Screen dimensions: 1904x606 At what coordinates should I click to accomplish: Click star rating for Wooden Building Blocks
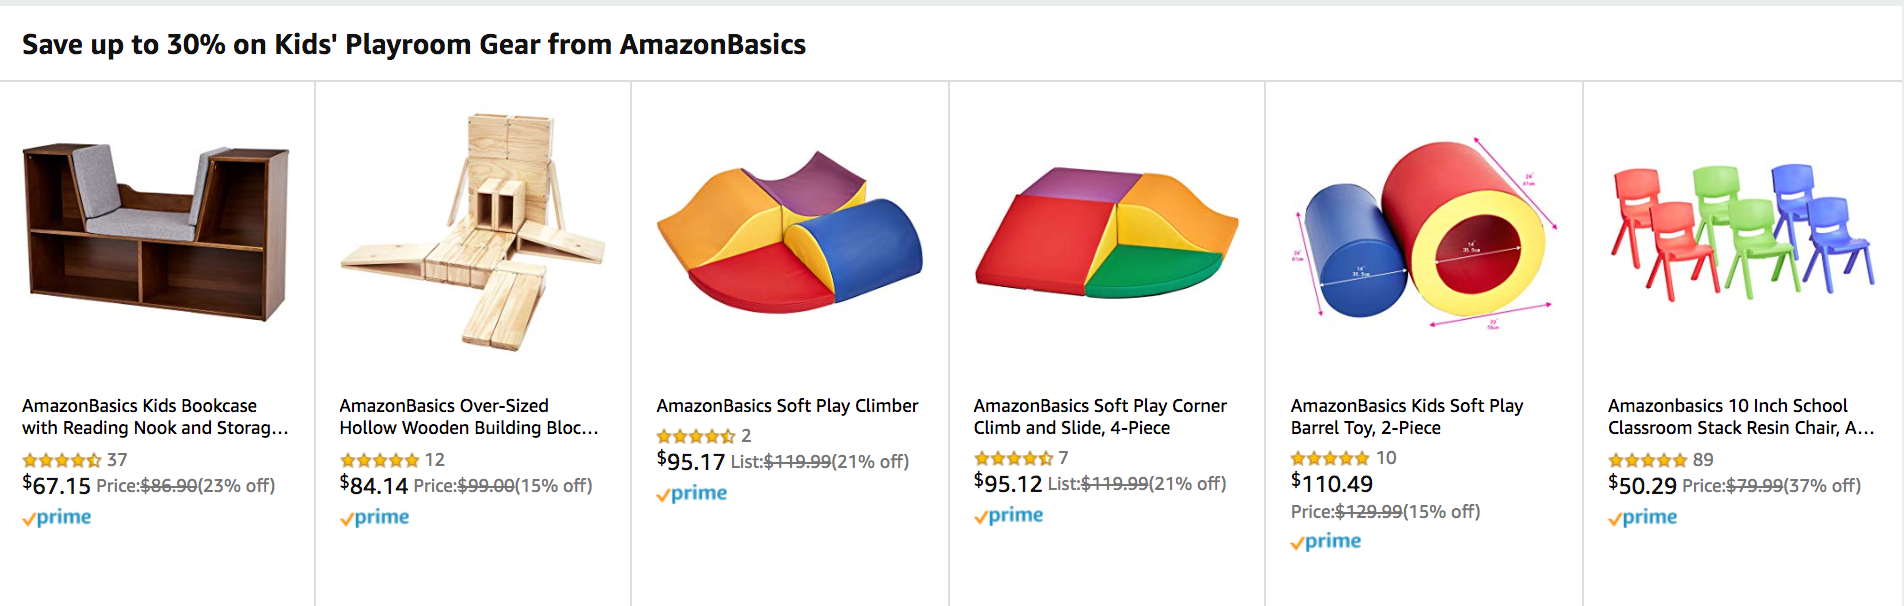379,460
